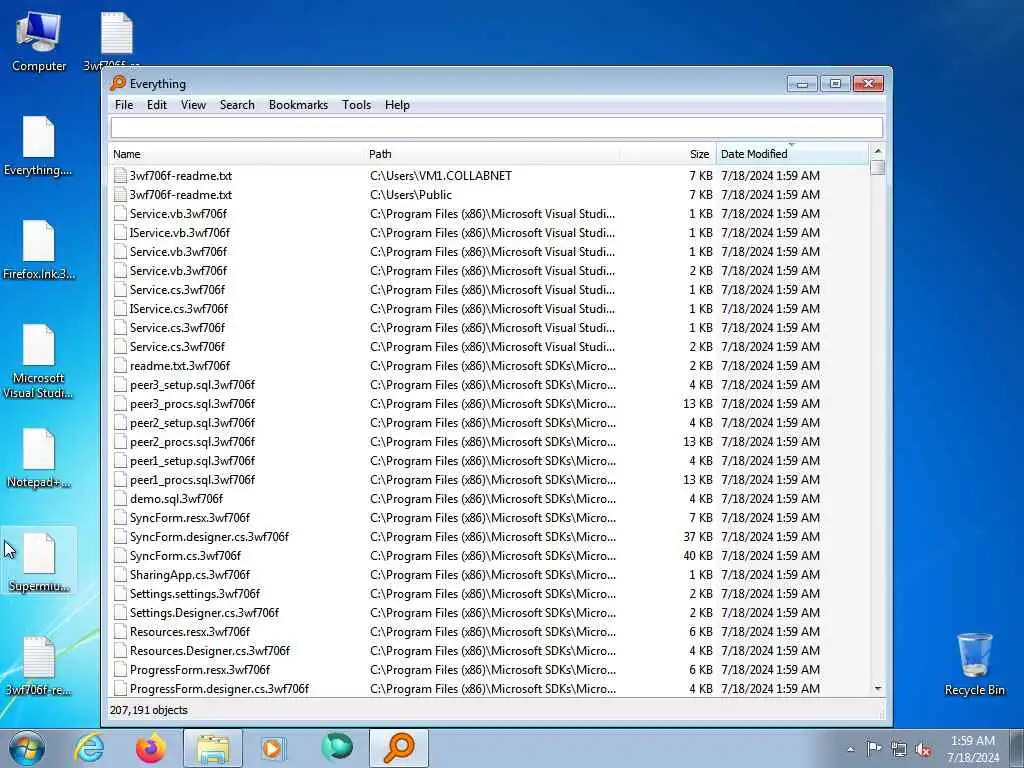This screenshot has width=1024, height=768.
Task: Select the 3wf706f-readme file at desktop bottom left
Action: click(39, 666)
